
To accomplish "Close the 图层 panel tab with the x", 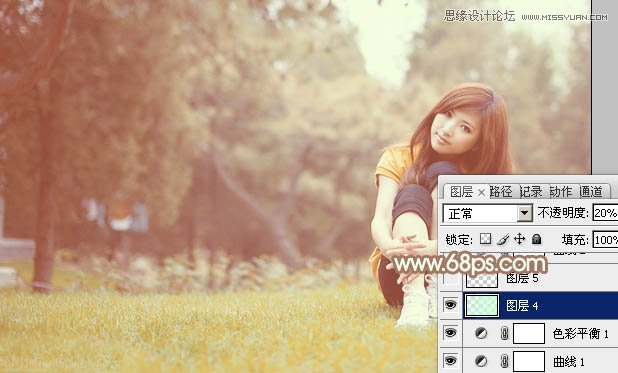I will click(481, 192).
